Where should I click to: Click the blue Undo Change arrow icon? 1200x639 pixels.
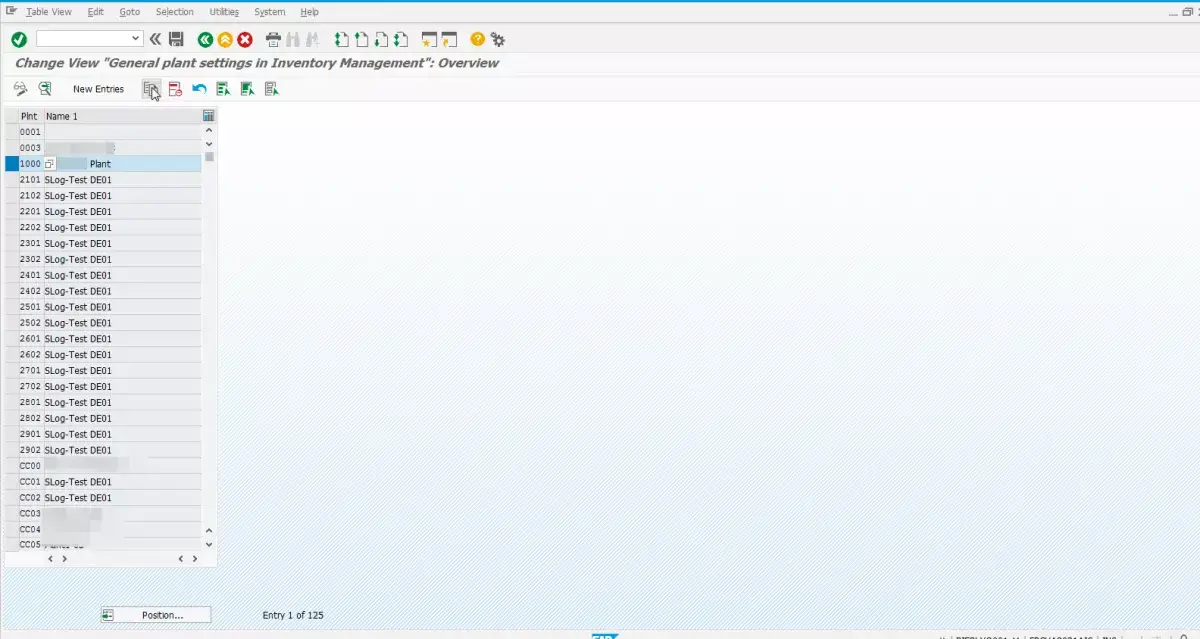pyautogui.click(x=199, y=89)
